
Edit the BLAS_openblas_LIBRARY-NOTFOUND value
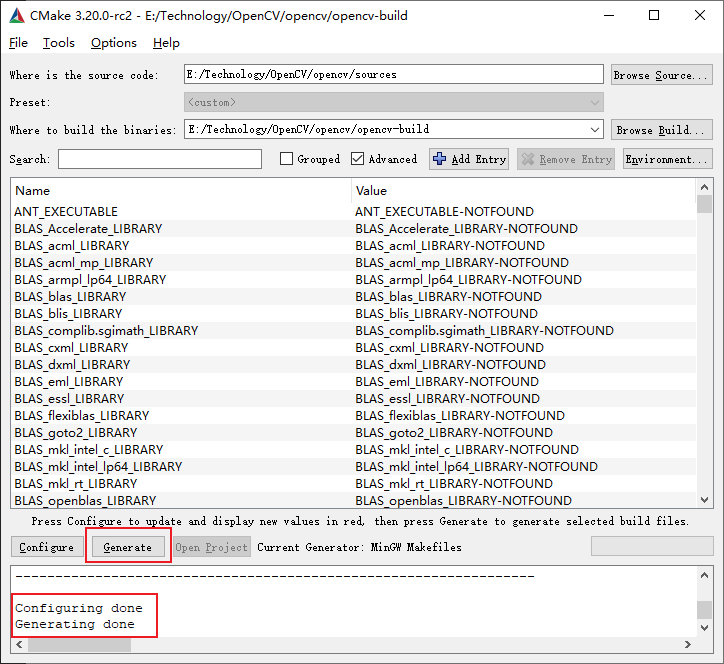(x=464, y=501)
